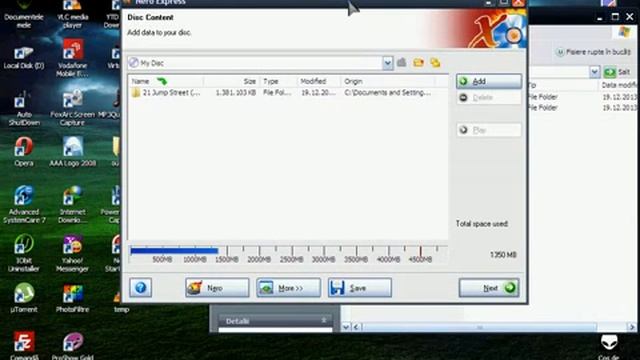640x360 pixels.
Task: Open FoxArc Screen Capture desktop icon
Action: tap(72, 108)
